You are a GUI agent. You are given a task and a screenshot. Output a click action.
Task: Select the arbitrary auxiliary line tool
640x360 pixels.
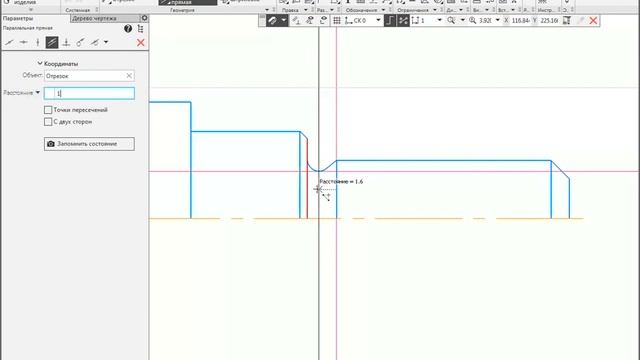(9, 42)
